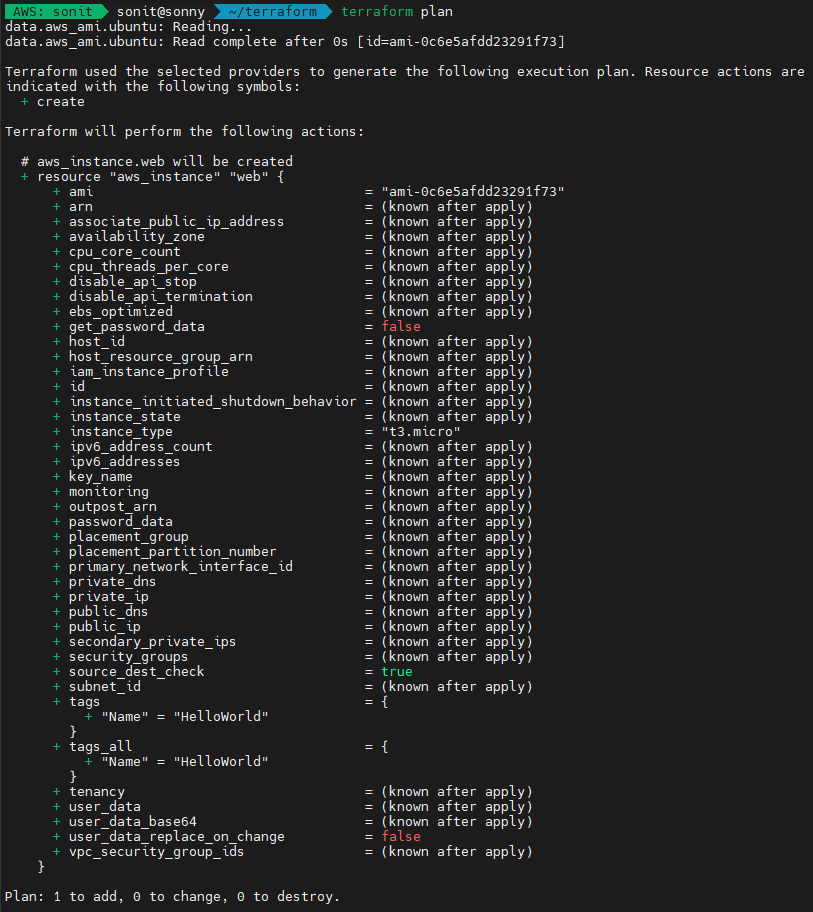Click the "user_data" attribute
813x912 pixels.
point(105,807)
